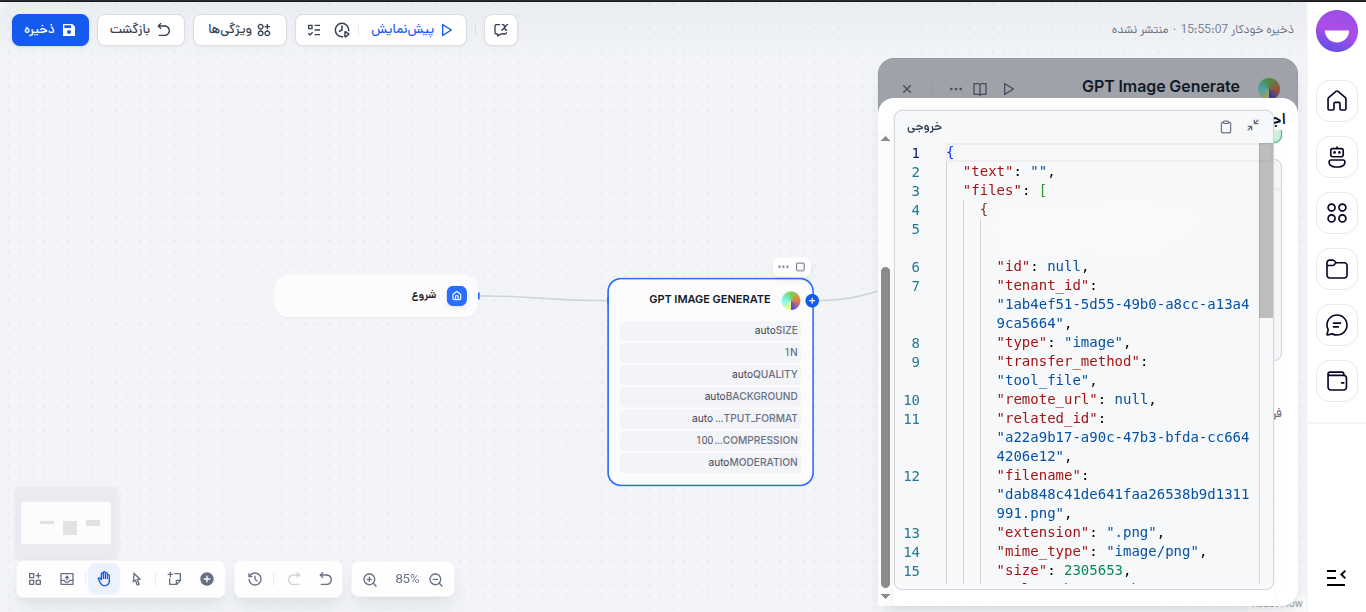Click the blue plus on the GPT IMAGE GENERATE node
1366x612 pixels.
[812, 300]
